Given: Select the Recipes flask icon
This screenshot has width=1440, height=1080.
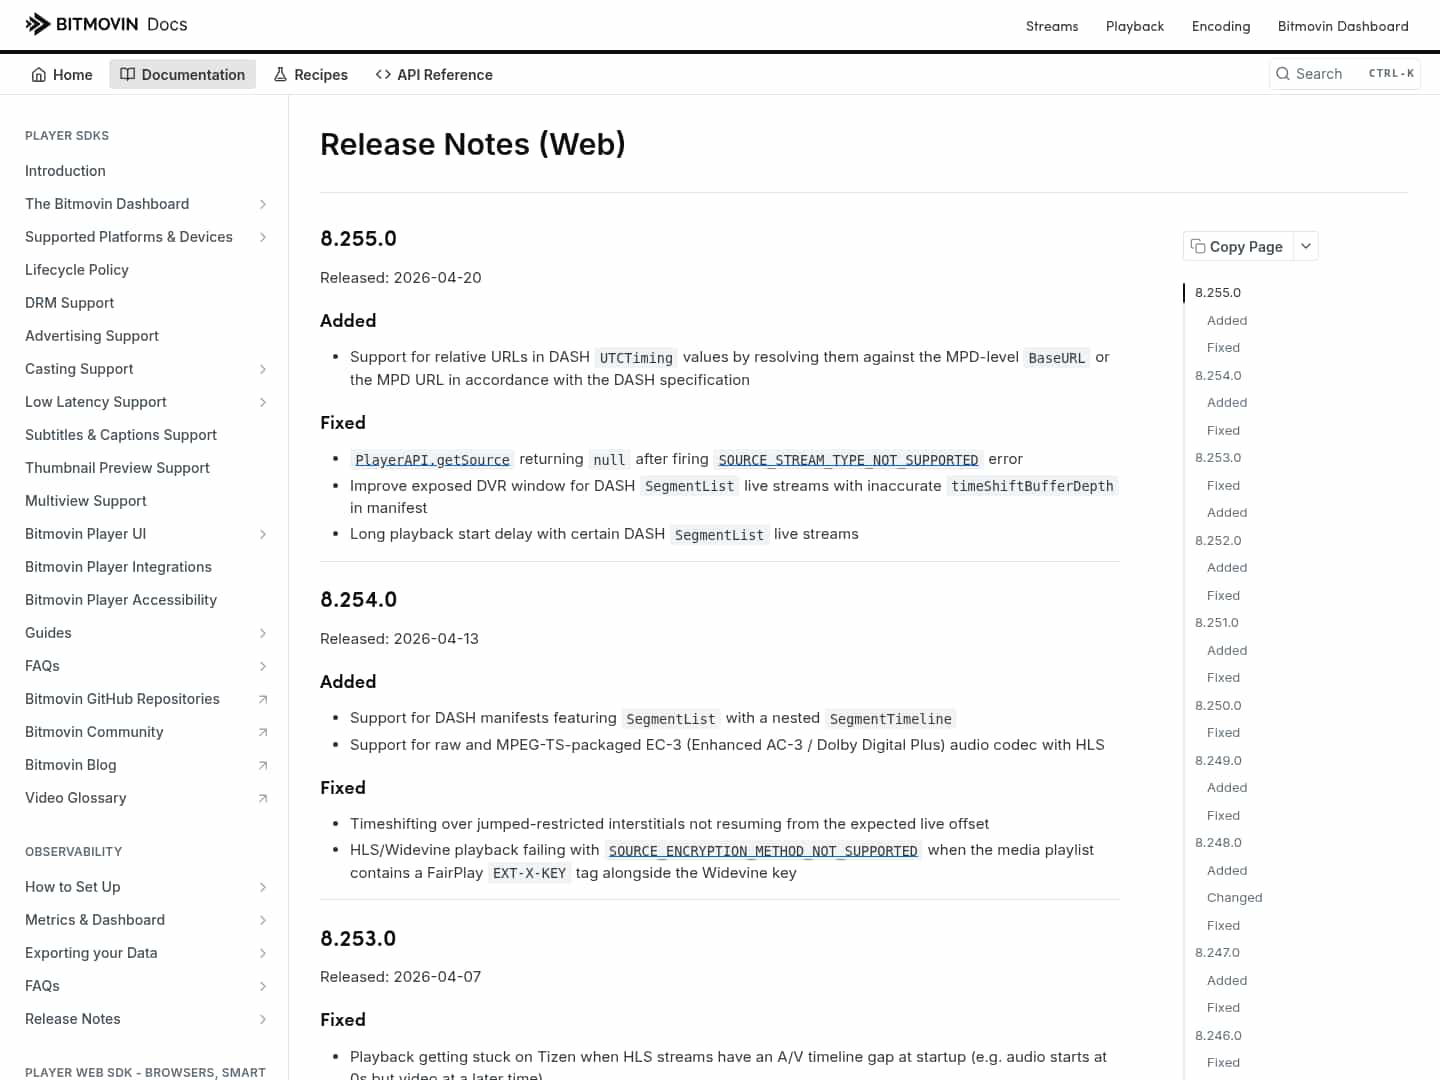Looking at the screenshot, I should [x=279, y=74].
